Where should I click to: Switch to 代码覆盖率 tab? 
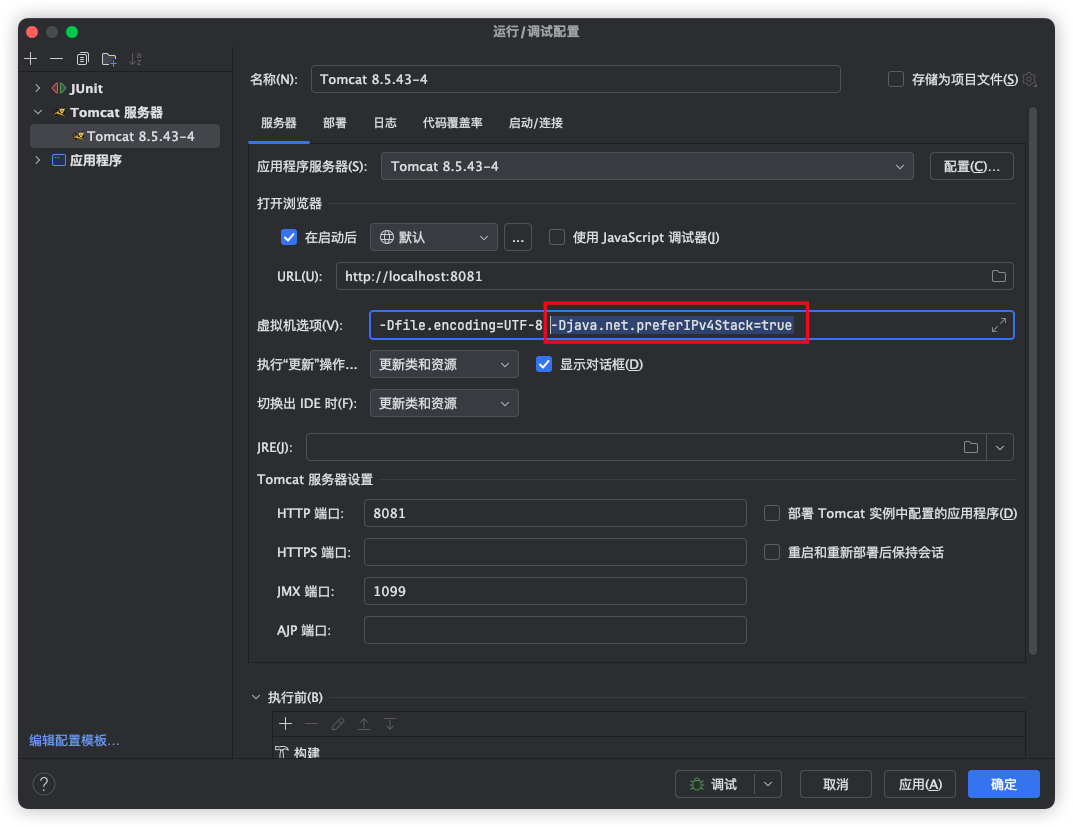[452, 123]
